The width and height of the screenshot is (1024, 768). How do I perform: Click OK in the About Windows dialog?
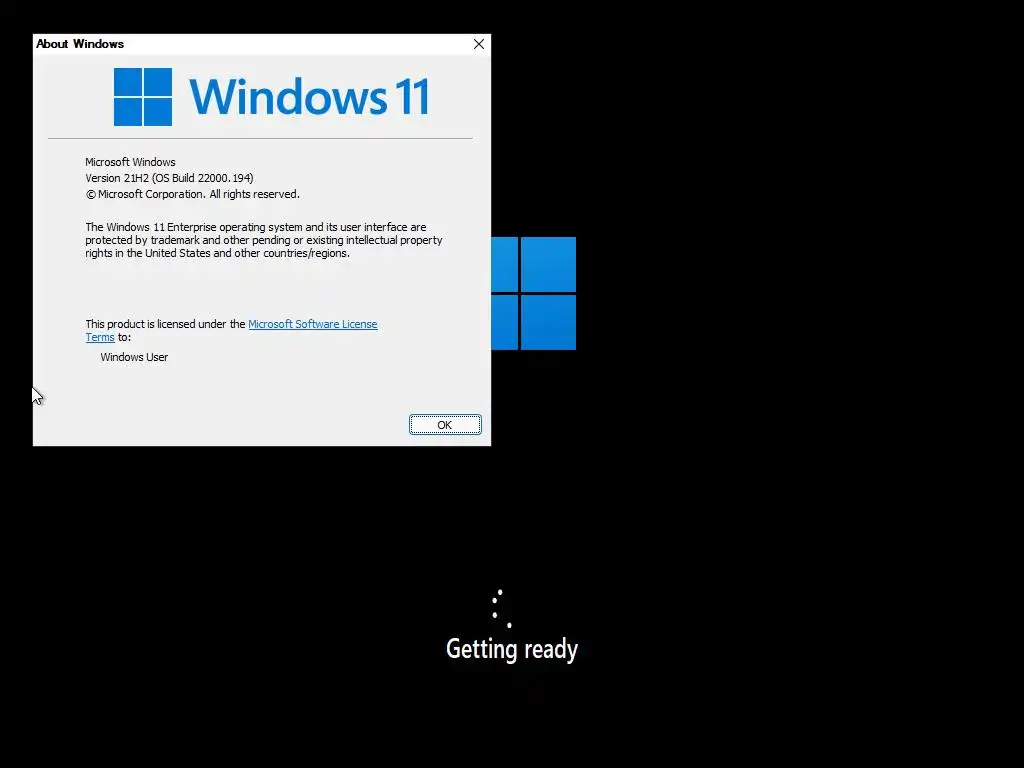(445, 424)
